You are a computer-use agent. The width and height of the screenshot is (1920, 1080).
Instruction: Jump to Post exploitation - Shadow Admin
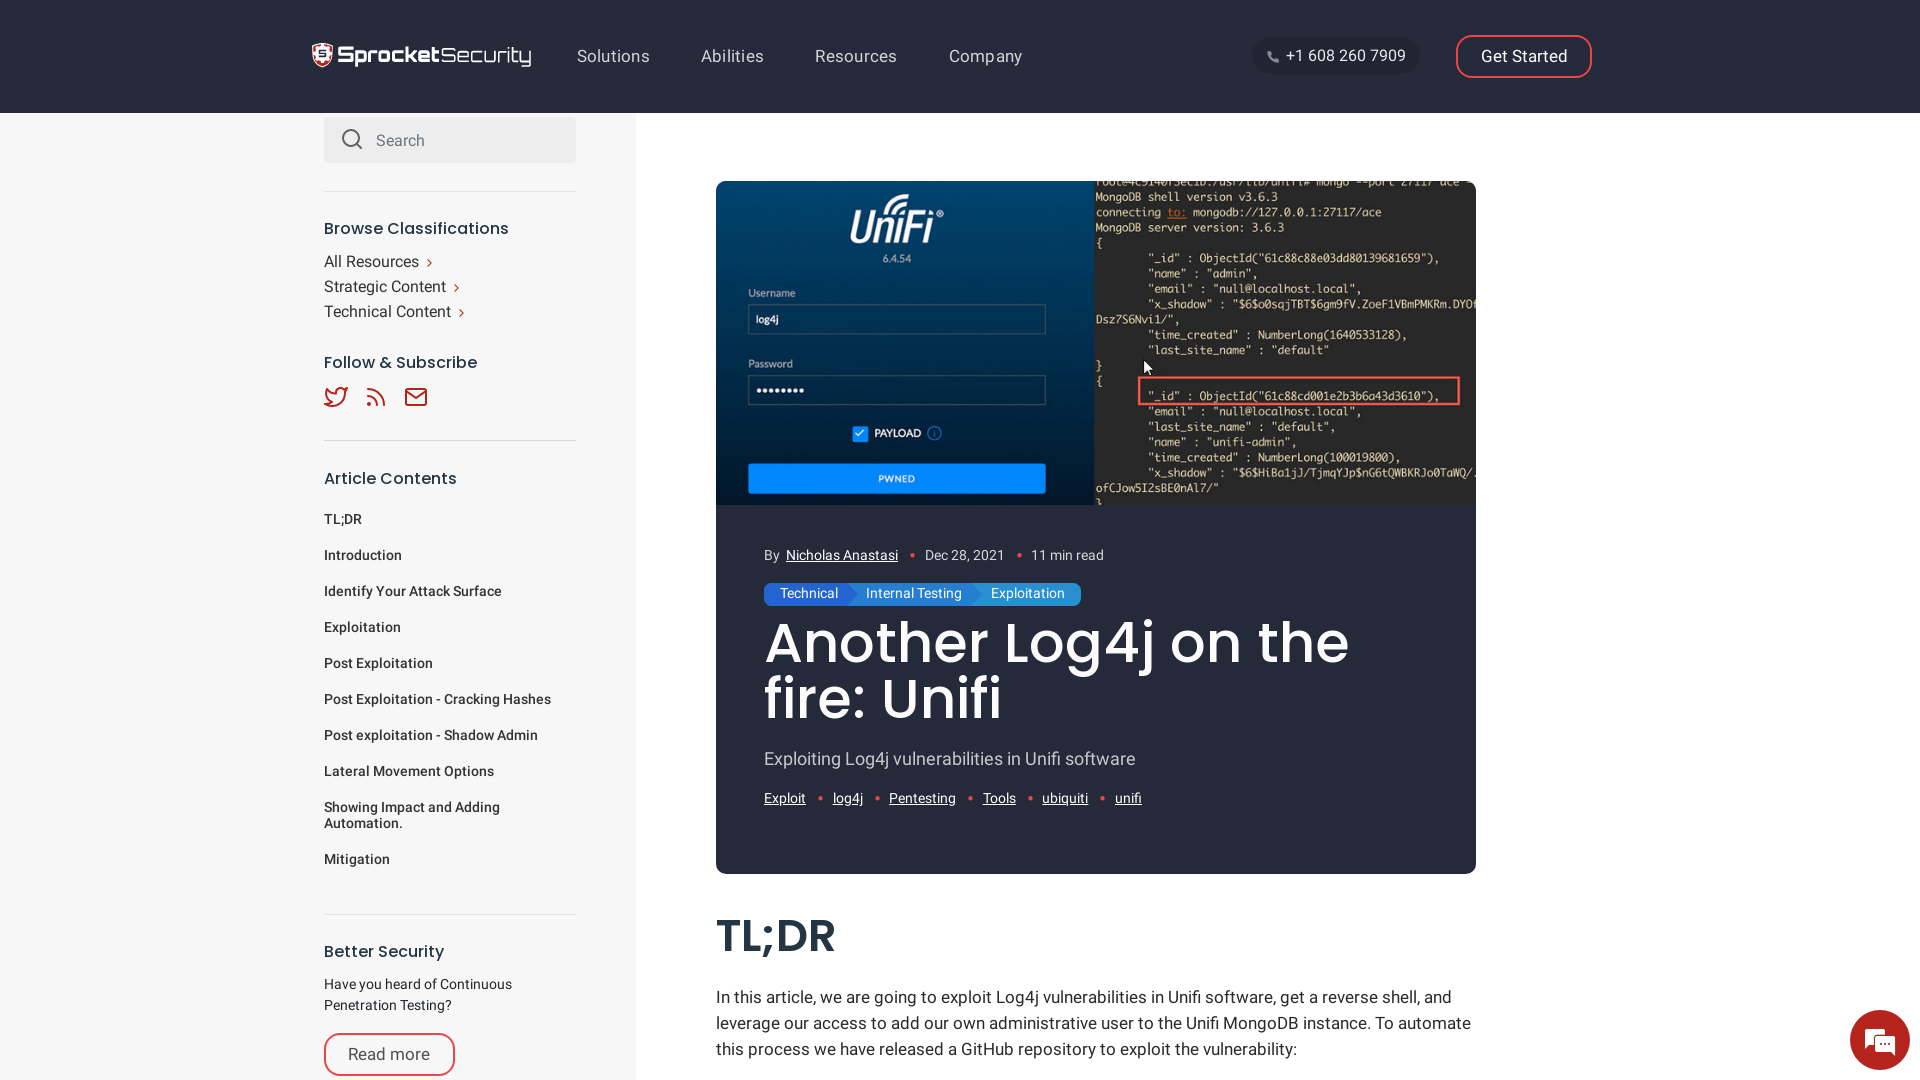click(431, 735)
